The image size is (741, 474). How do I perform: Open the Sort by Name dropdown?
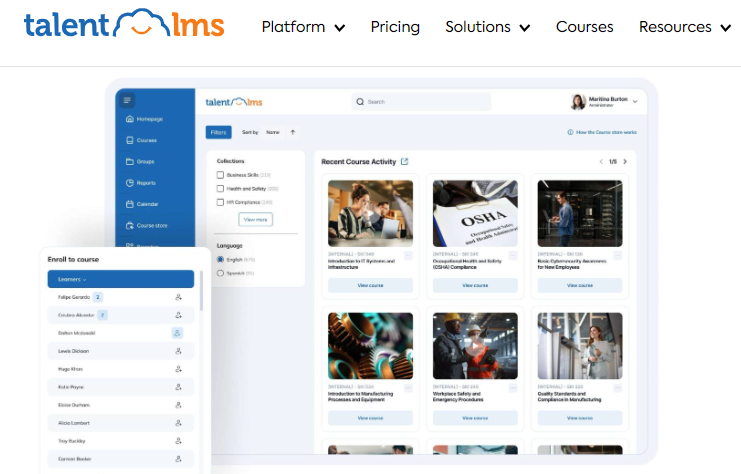273,132
